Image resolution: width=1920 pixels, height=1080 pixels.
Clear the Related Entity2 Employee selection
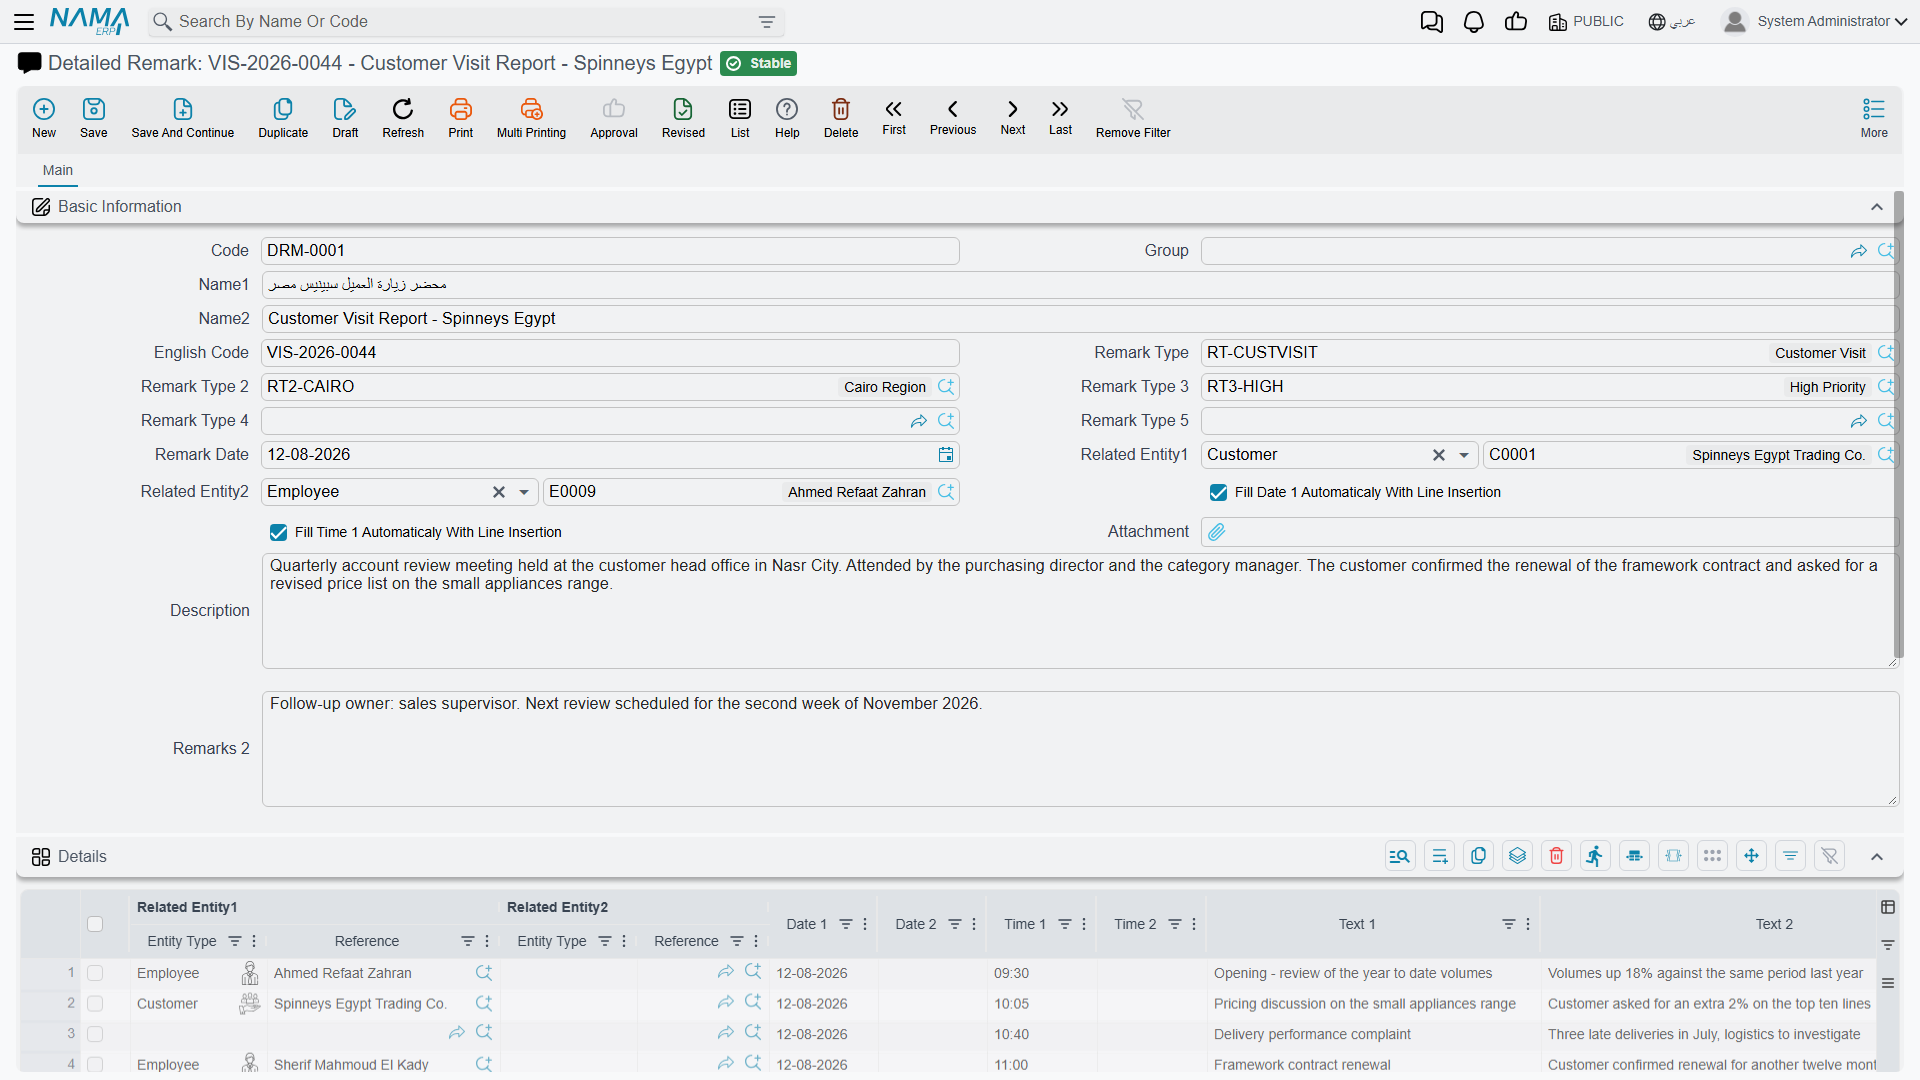click(x=499, y=492)
